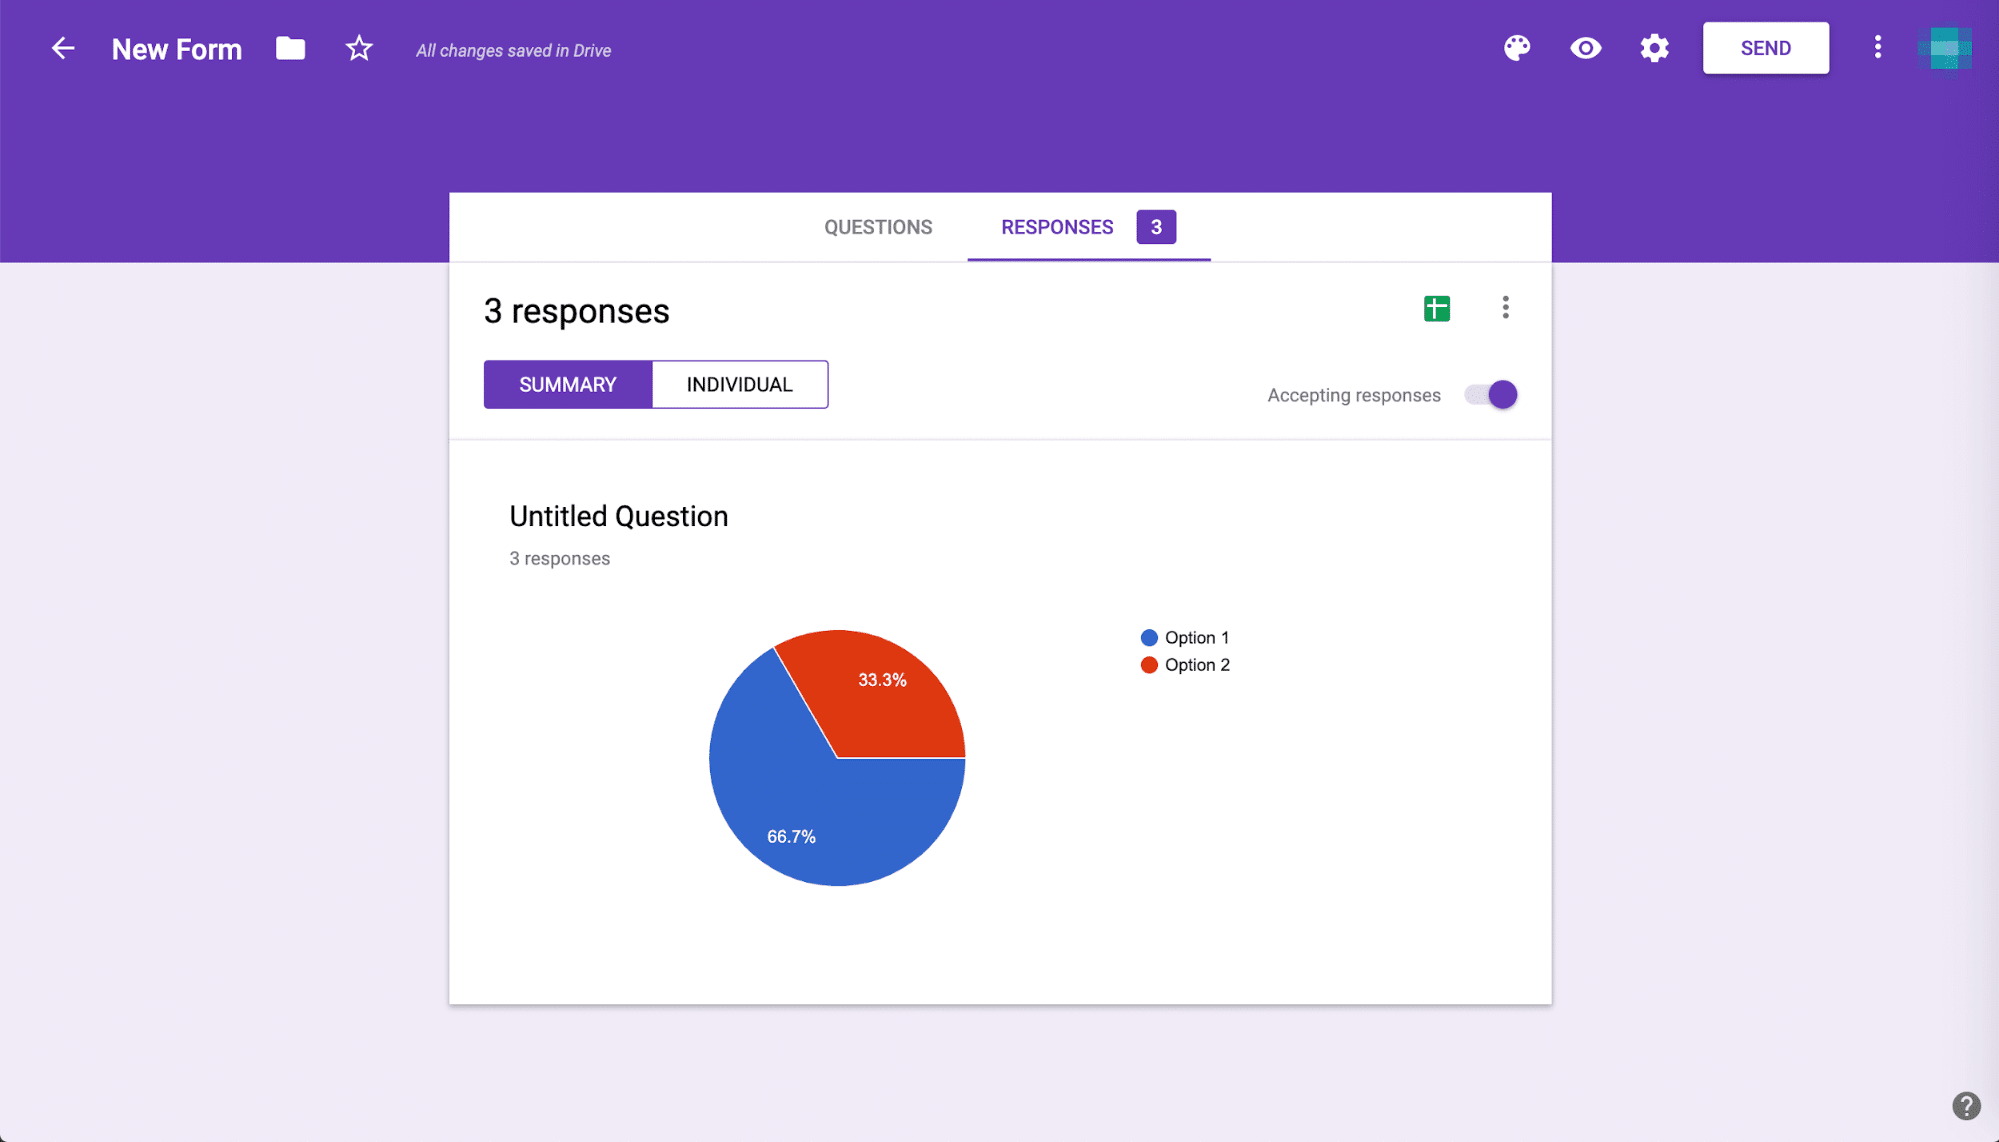
Task: Open the settings gear icon
Action: 1654,48
